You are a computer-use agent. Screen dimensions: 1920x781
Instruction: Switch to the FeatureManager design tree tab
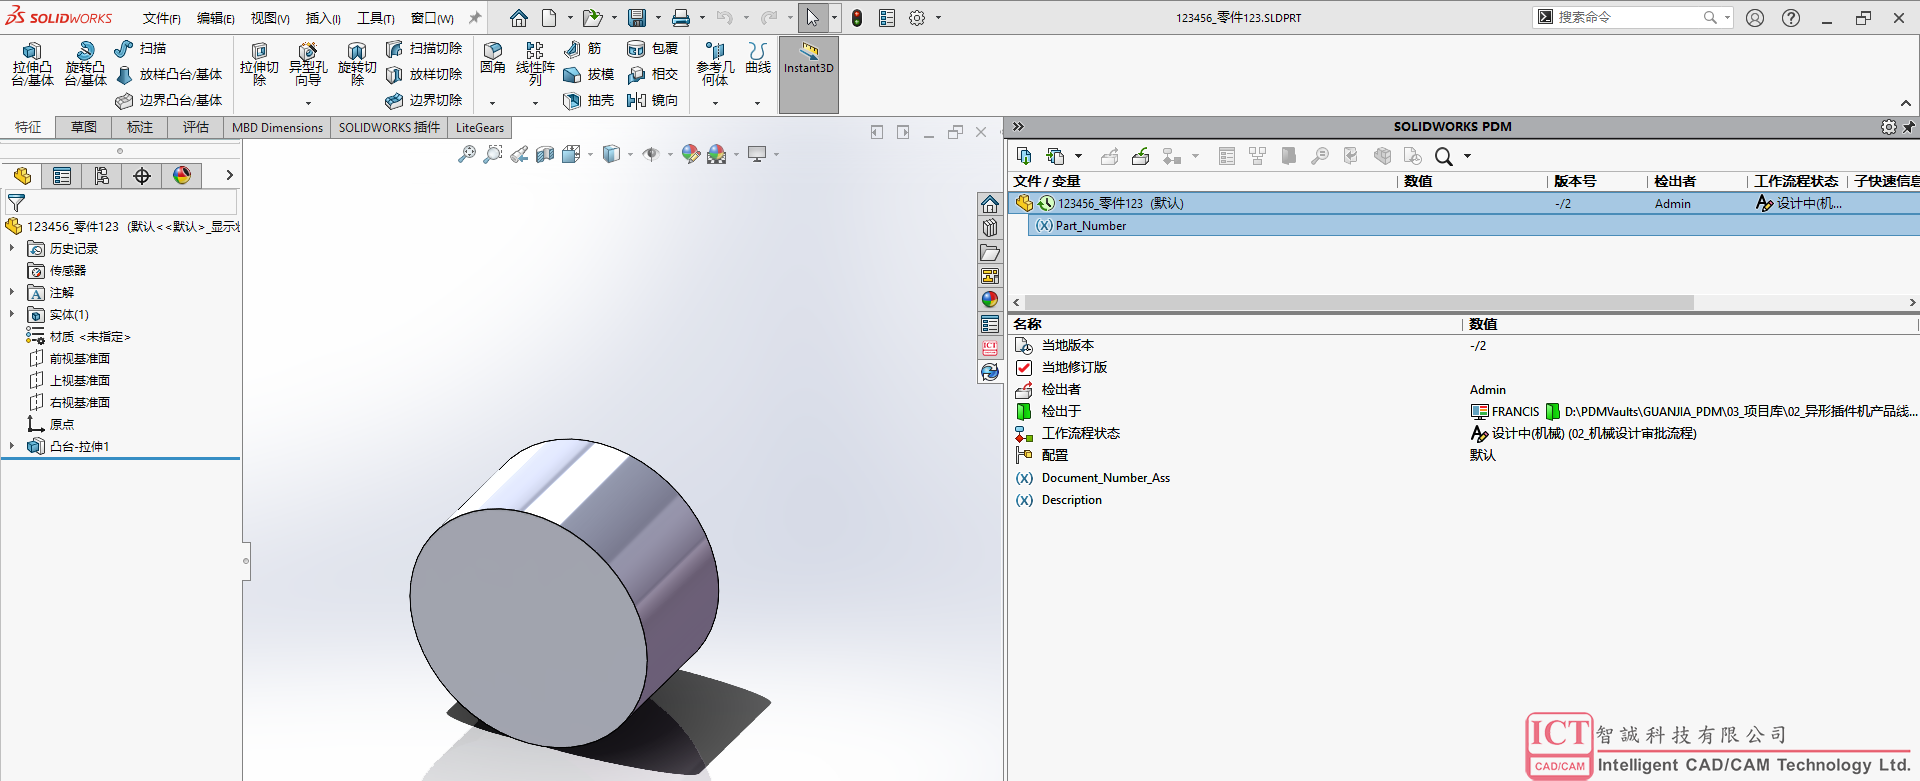coord(22,176)
